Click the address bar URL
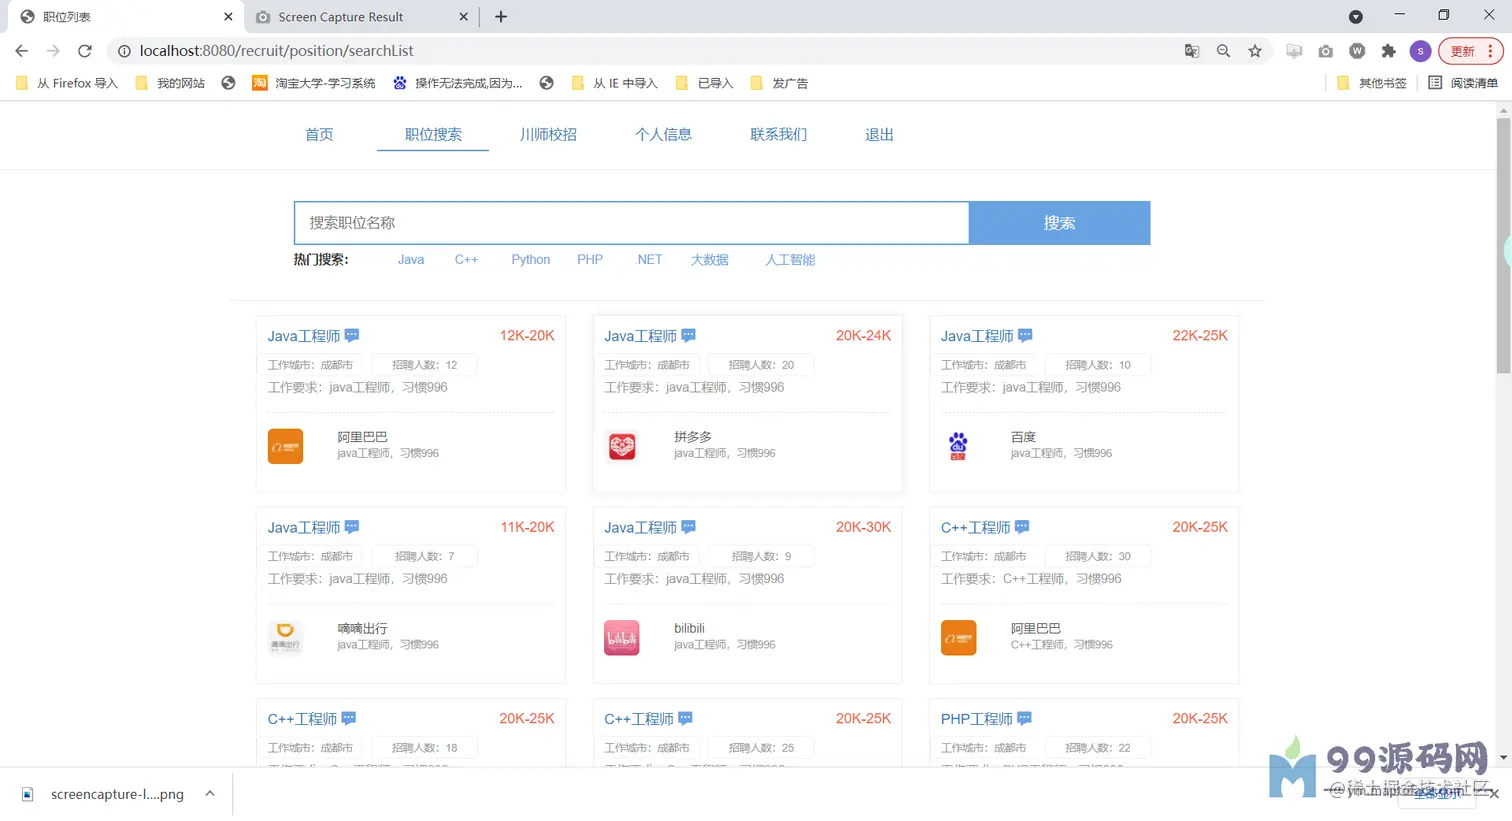Image resolution: width=1512 pixels, height=821 pixels. point(276,51)
